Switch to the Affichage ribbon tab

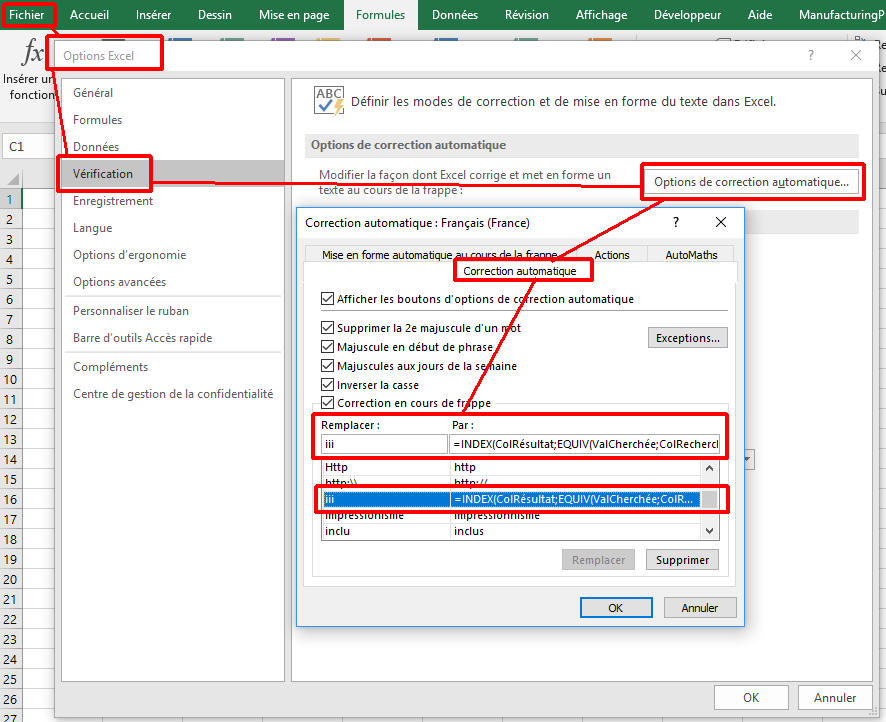pyautogui.click(x=601, y=15)
